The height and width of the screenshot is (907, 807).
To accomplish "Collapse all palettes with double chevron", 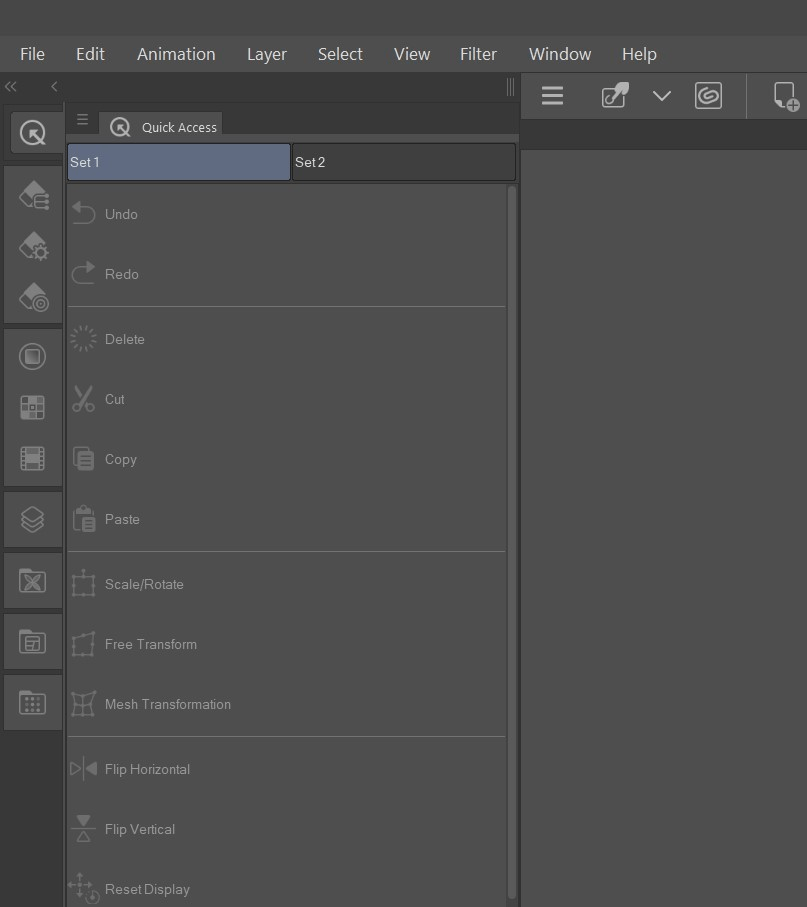I will click(11, 87).
